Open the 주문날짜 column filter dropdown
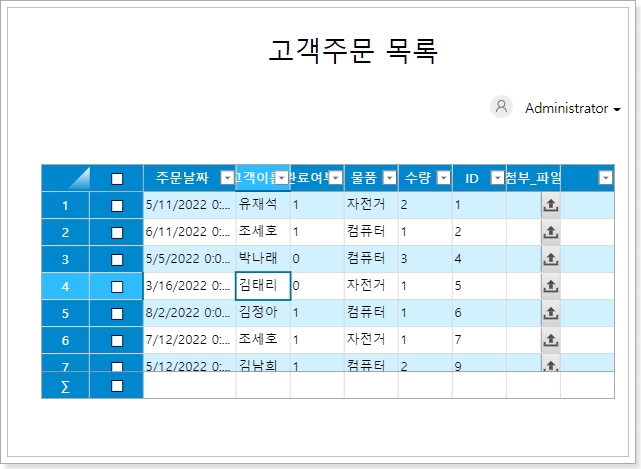This screenshot has width=641, height=469. point(226,178)
